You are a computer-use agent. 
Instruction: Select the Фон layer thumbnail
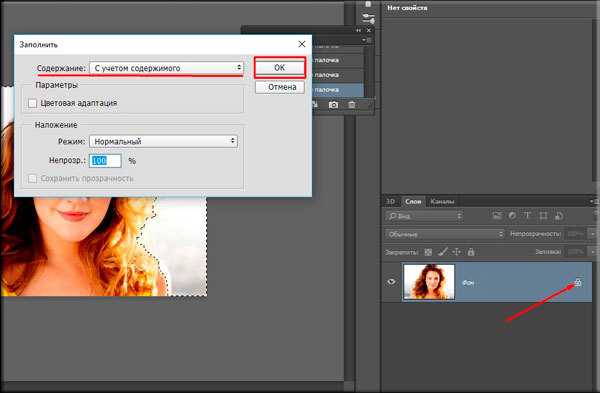(429, 282)
